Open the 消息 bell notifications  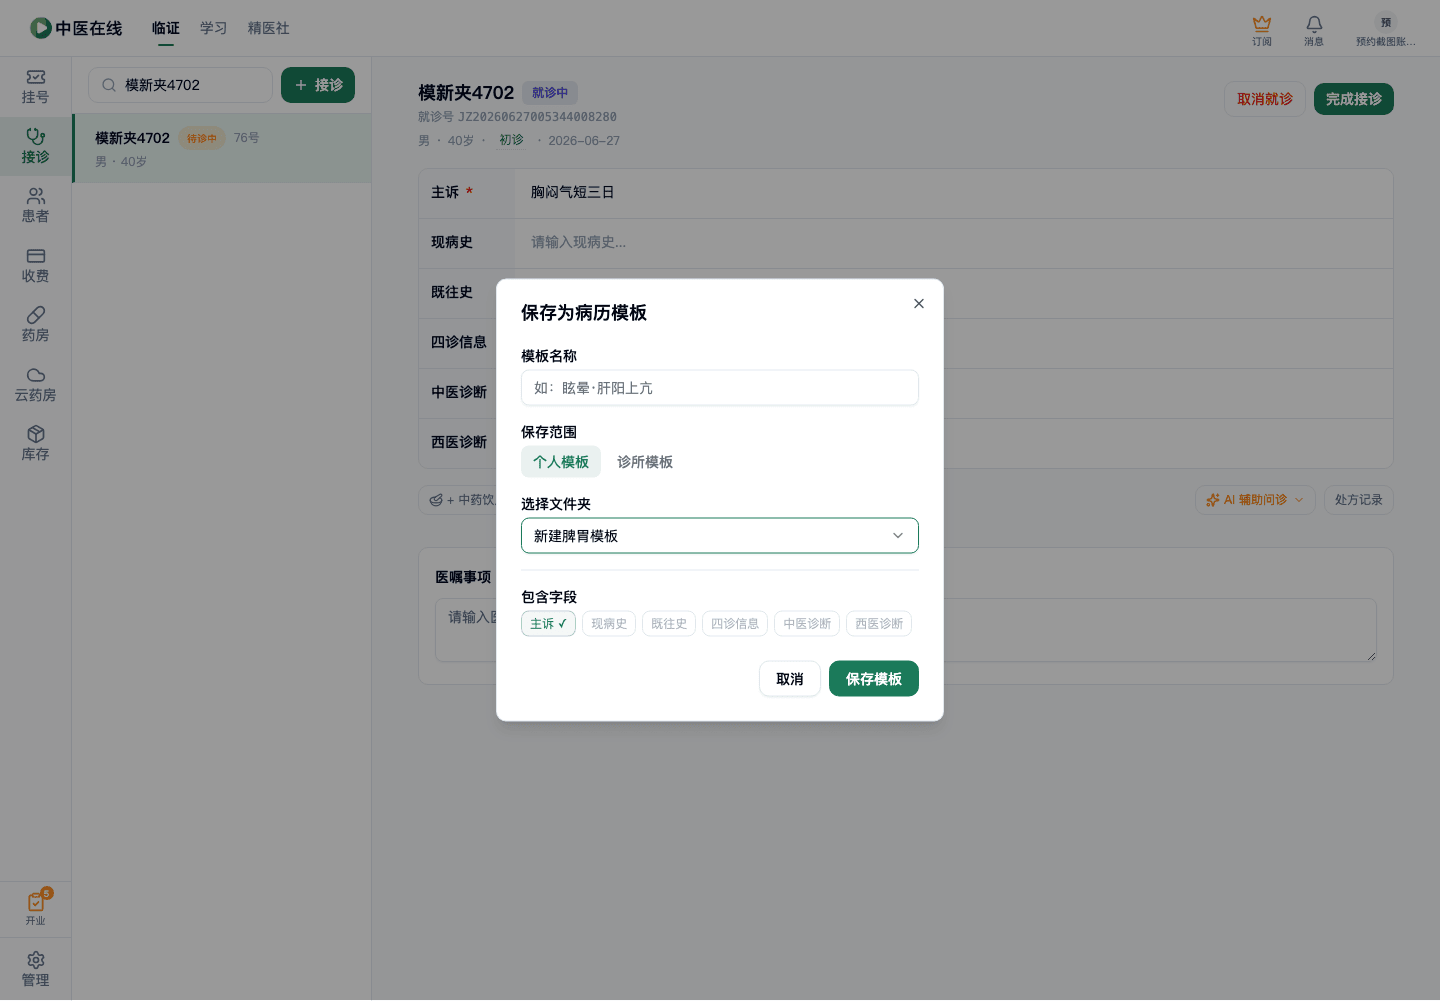point(1314,23)
